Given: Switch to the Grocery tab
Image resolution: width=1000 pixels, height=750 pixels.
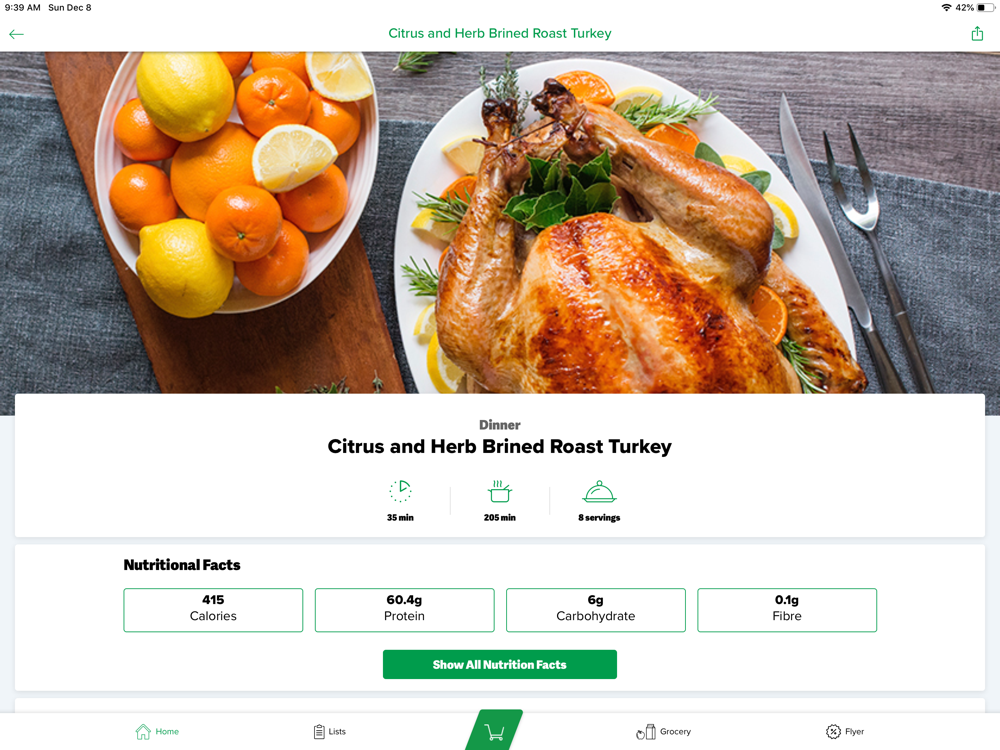Looking at the screenshot, I should pyautogui.click(x=664, y=732).
